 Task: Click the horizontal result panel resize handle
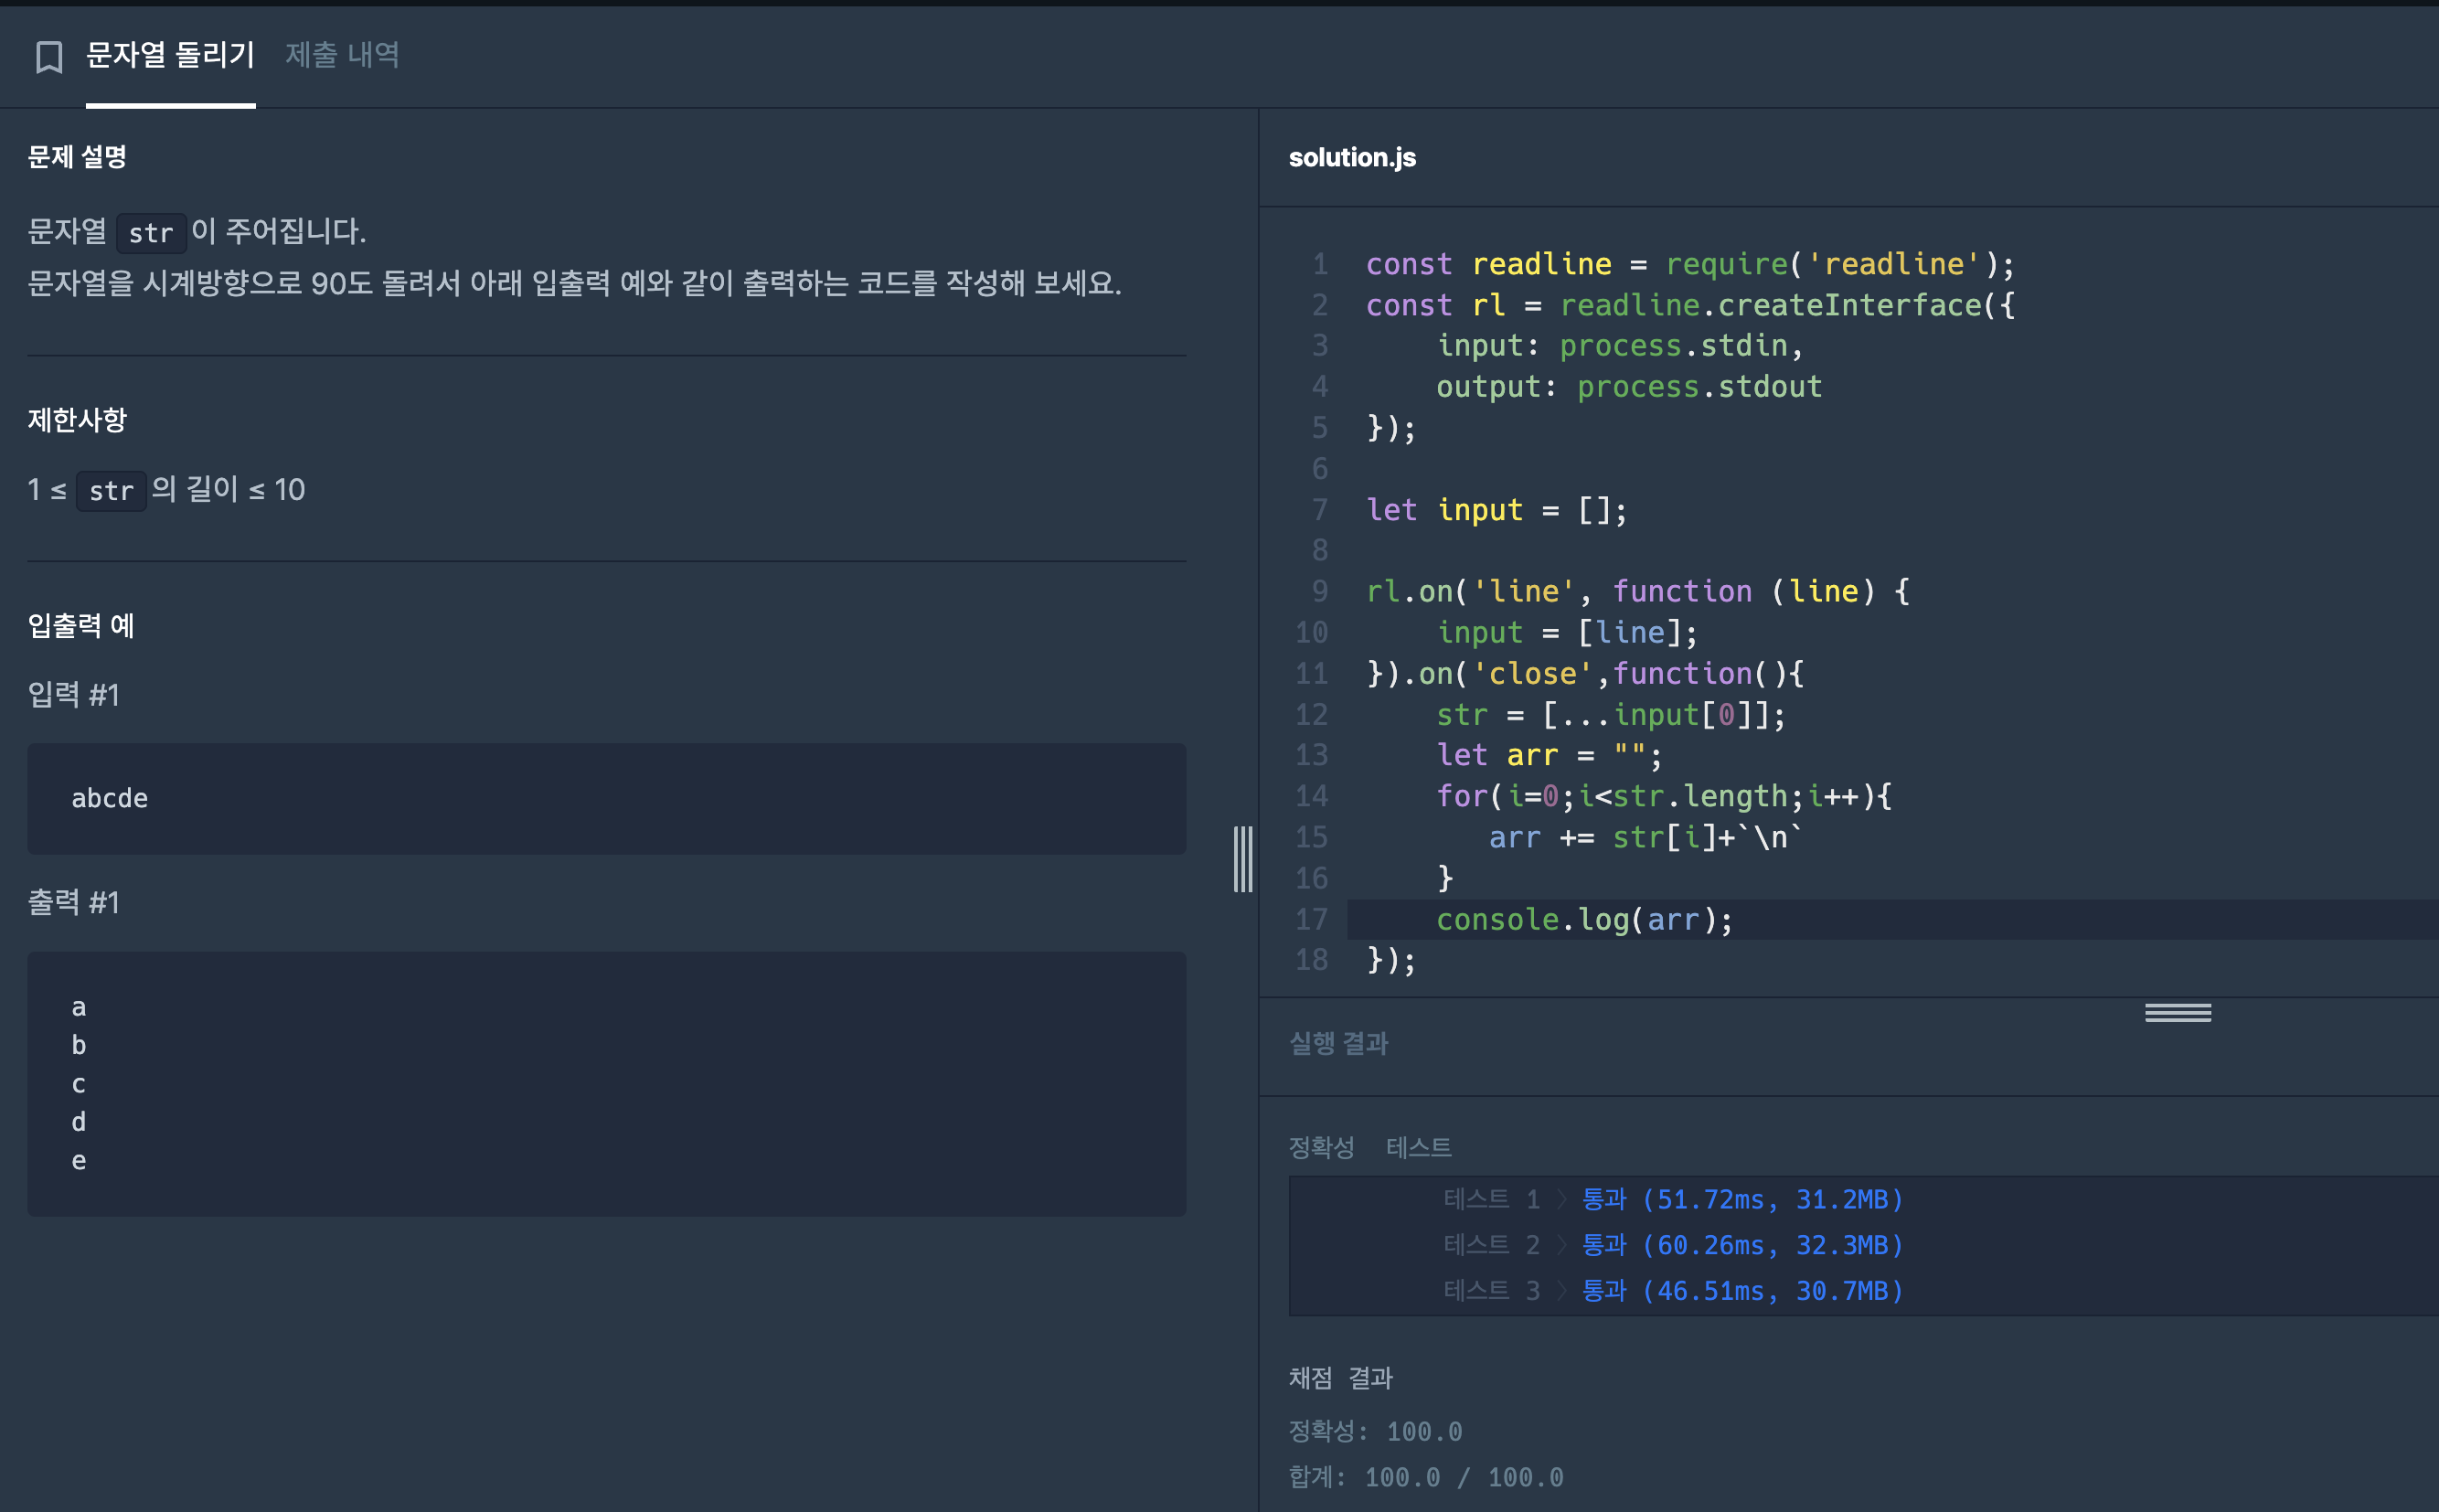[x=2177, y=1013]
